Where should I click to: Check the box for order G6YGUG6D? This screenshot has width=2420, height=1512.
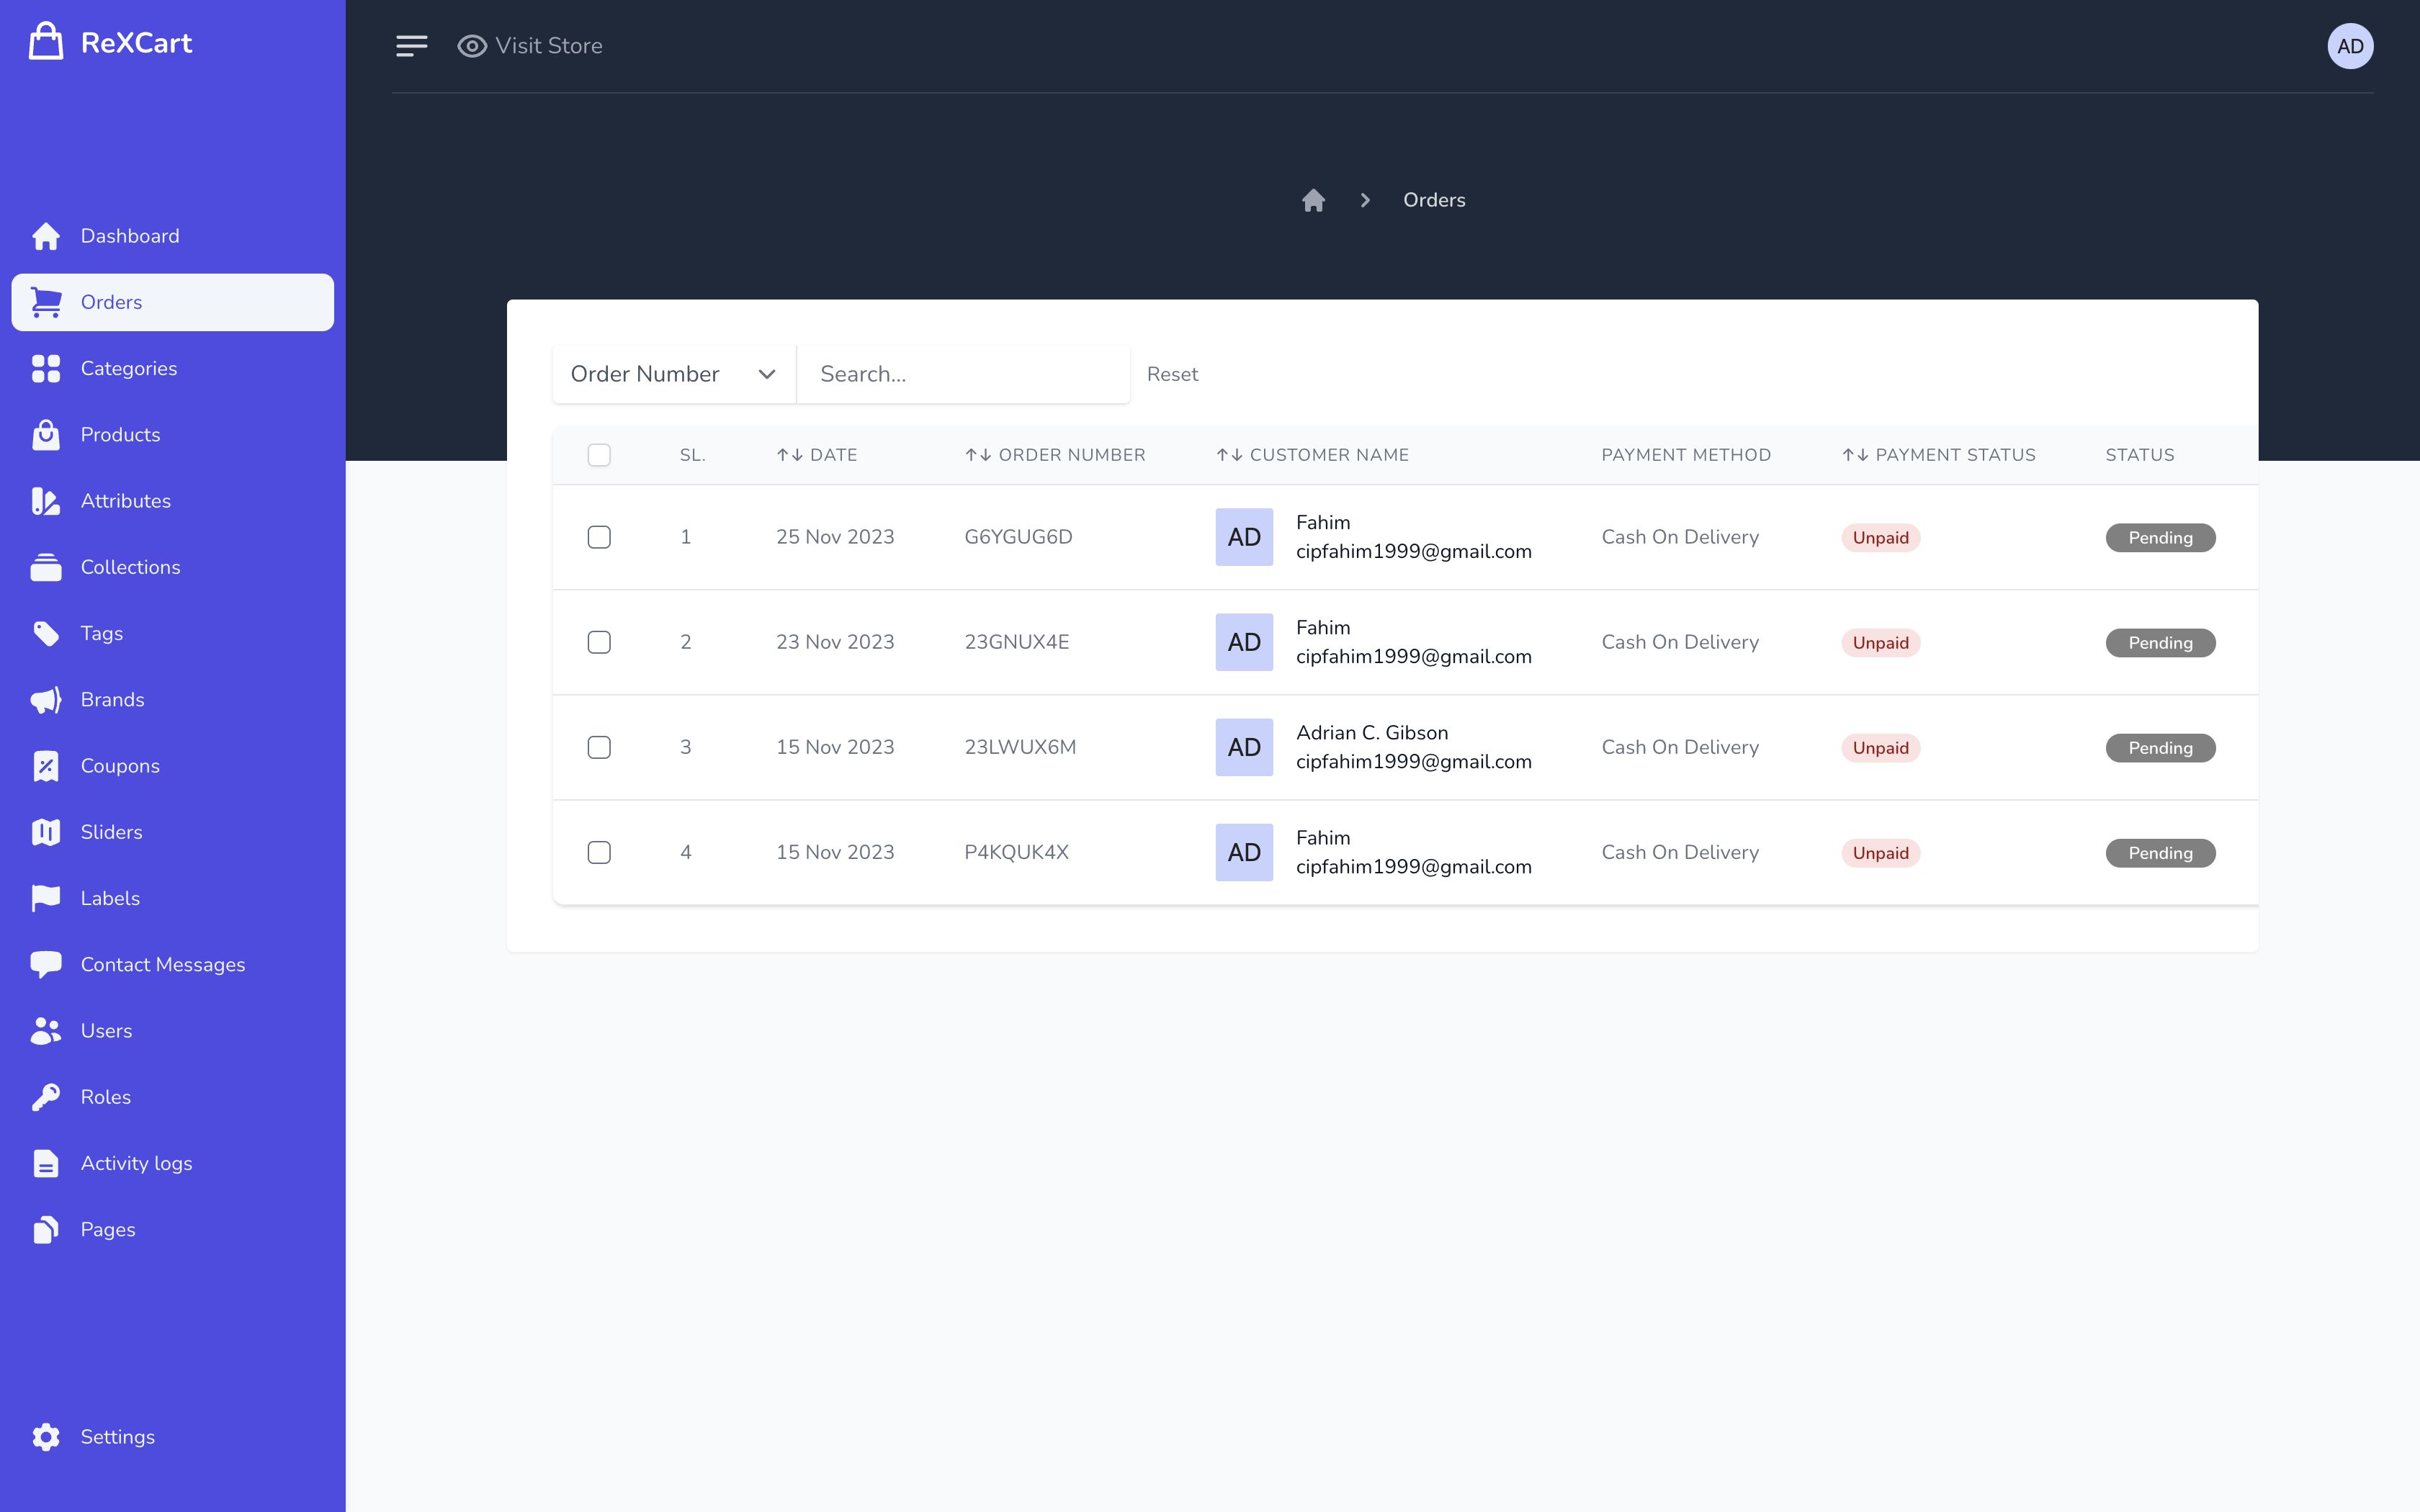pyautogui.click(x=599, y=537)
